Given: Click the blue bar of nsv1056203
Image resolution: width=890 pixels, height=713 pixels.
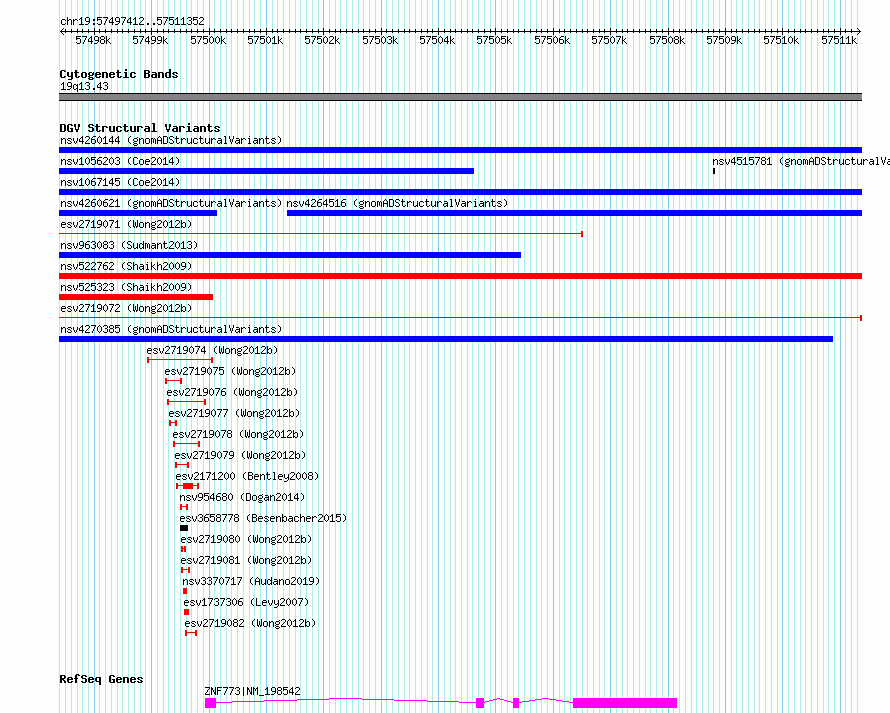Looking at the screenshot, I should pos(266,171).
